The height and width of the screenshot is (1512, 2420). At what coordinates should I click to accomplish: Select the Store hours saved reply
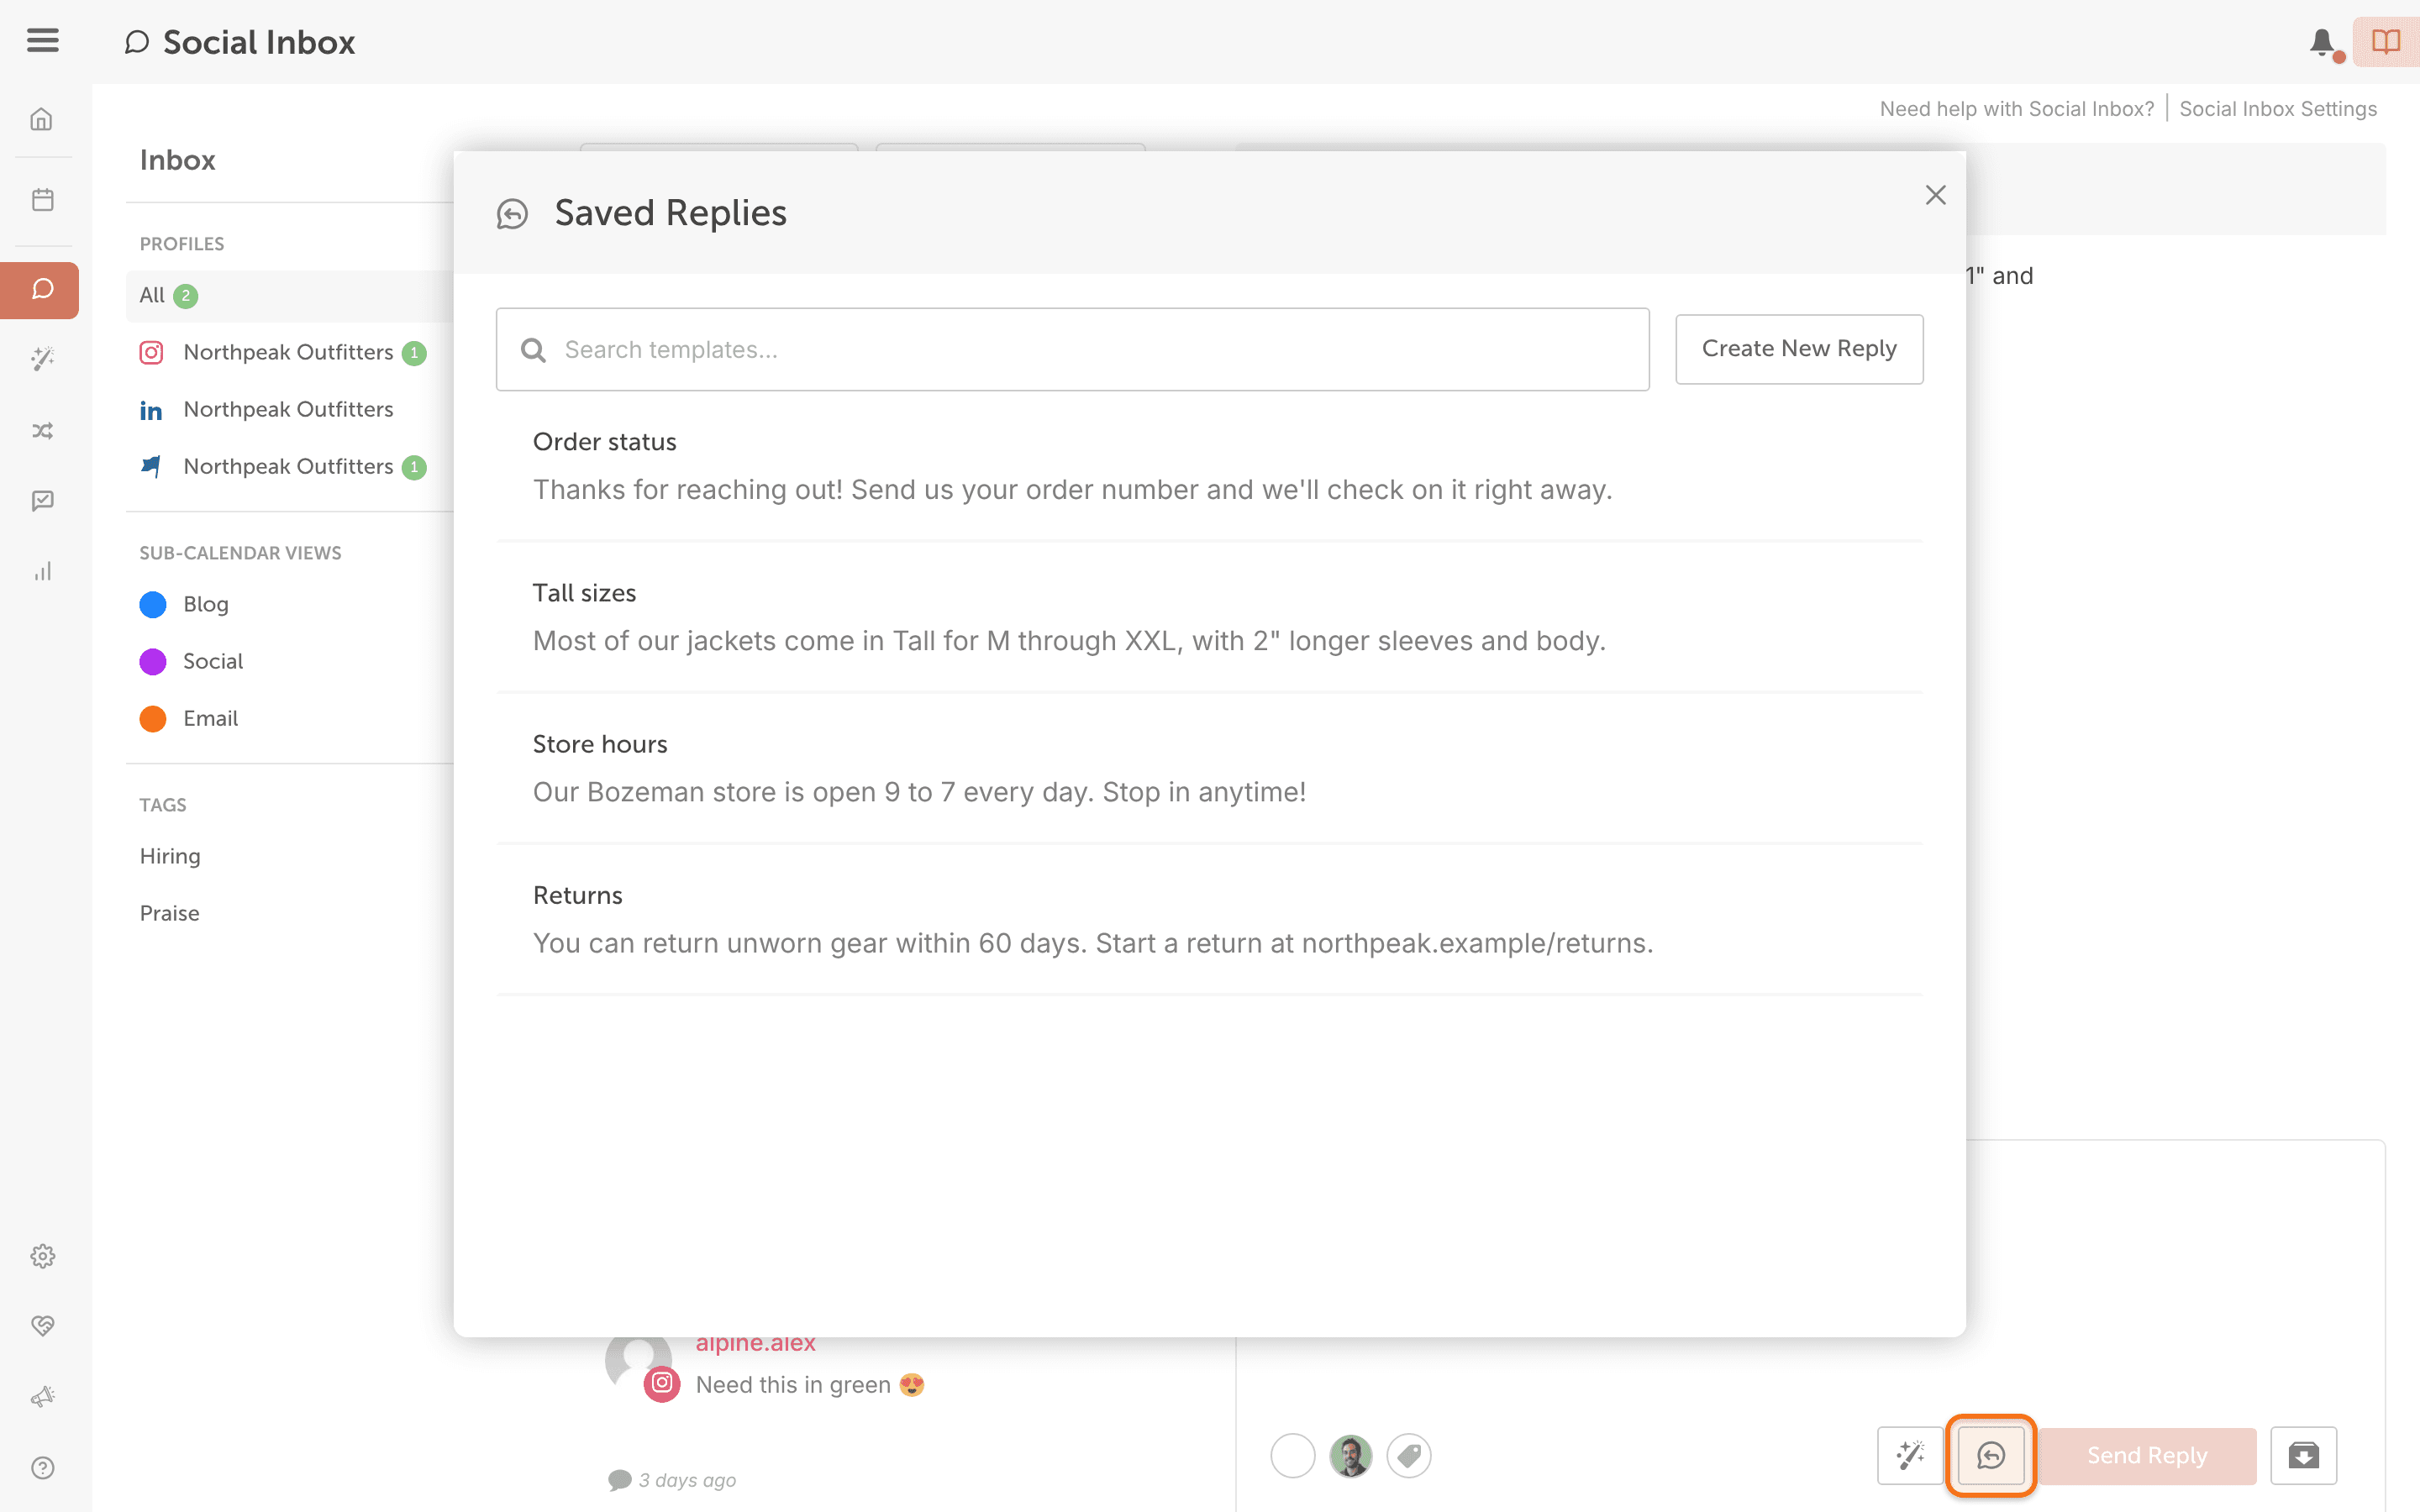pyautogui.click(x=1210, y=768)
